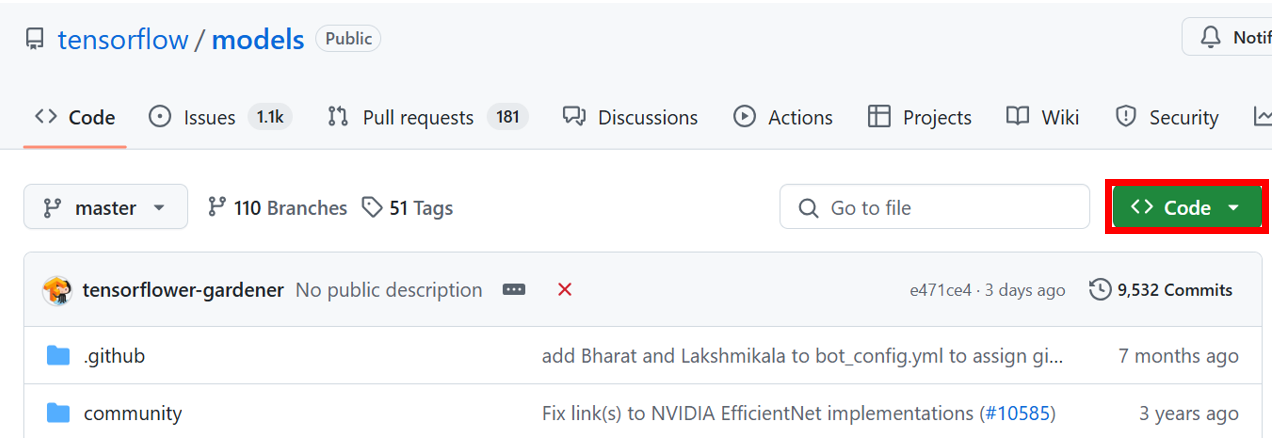The image size is (1276, 444).
Task: Click the bell notifications icon
Action: 1210,37
